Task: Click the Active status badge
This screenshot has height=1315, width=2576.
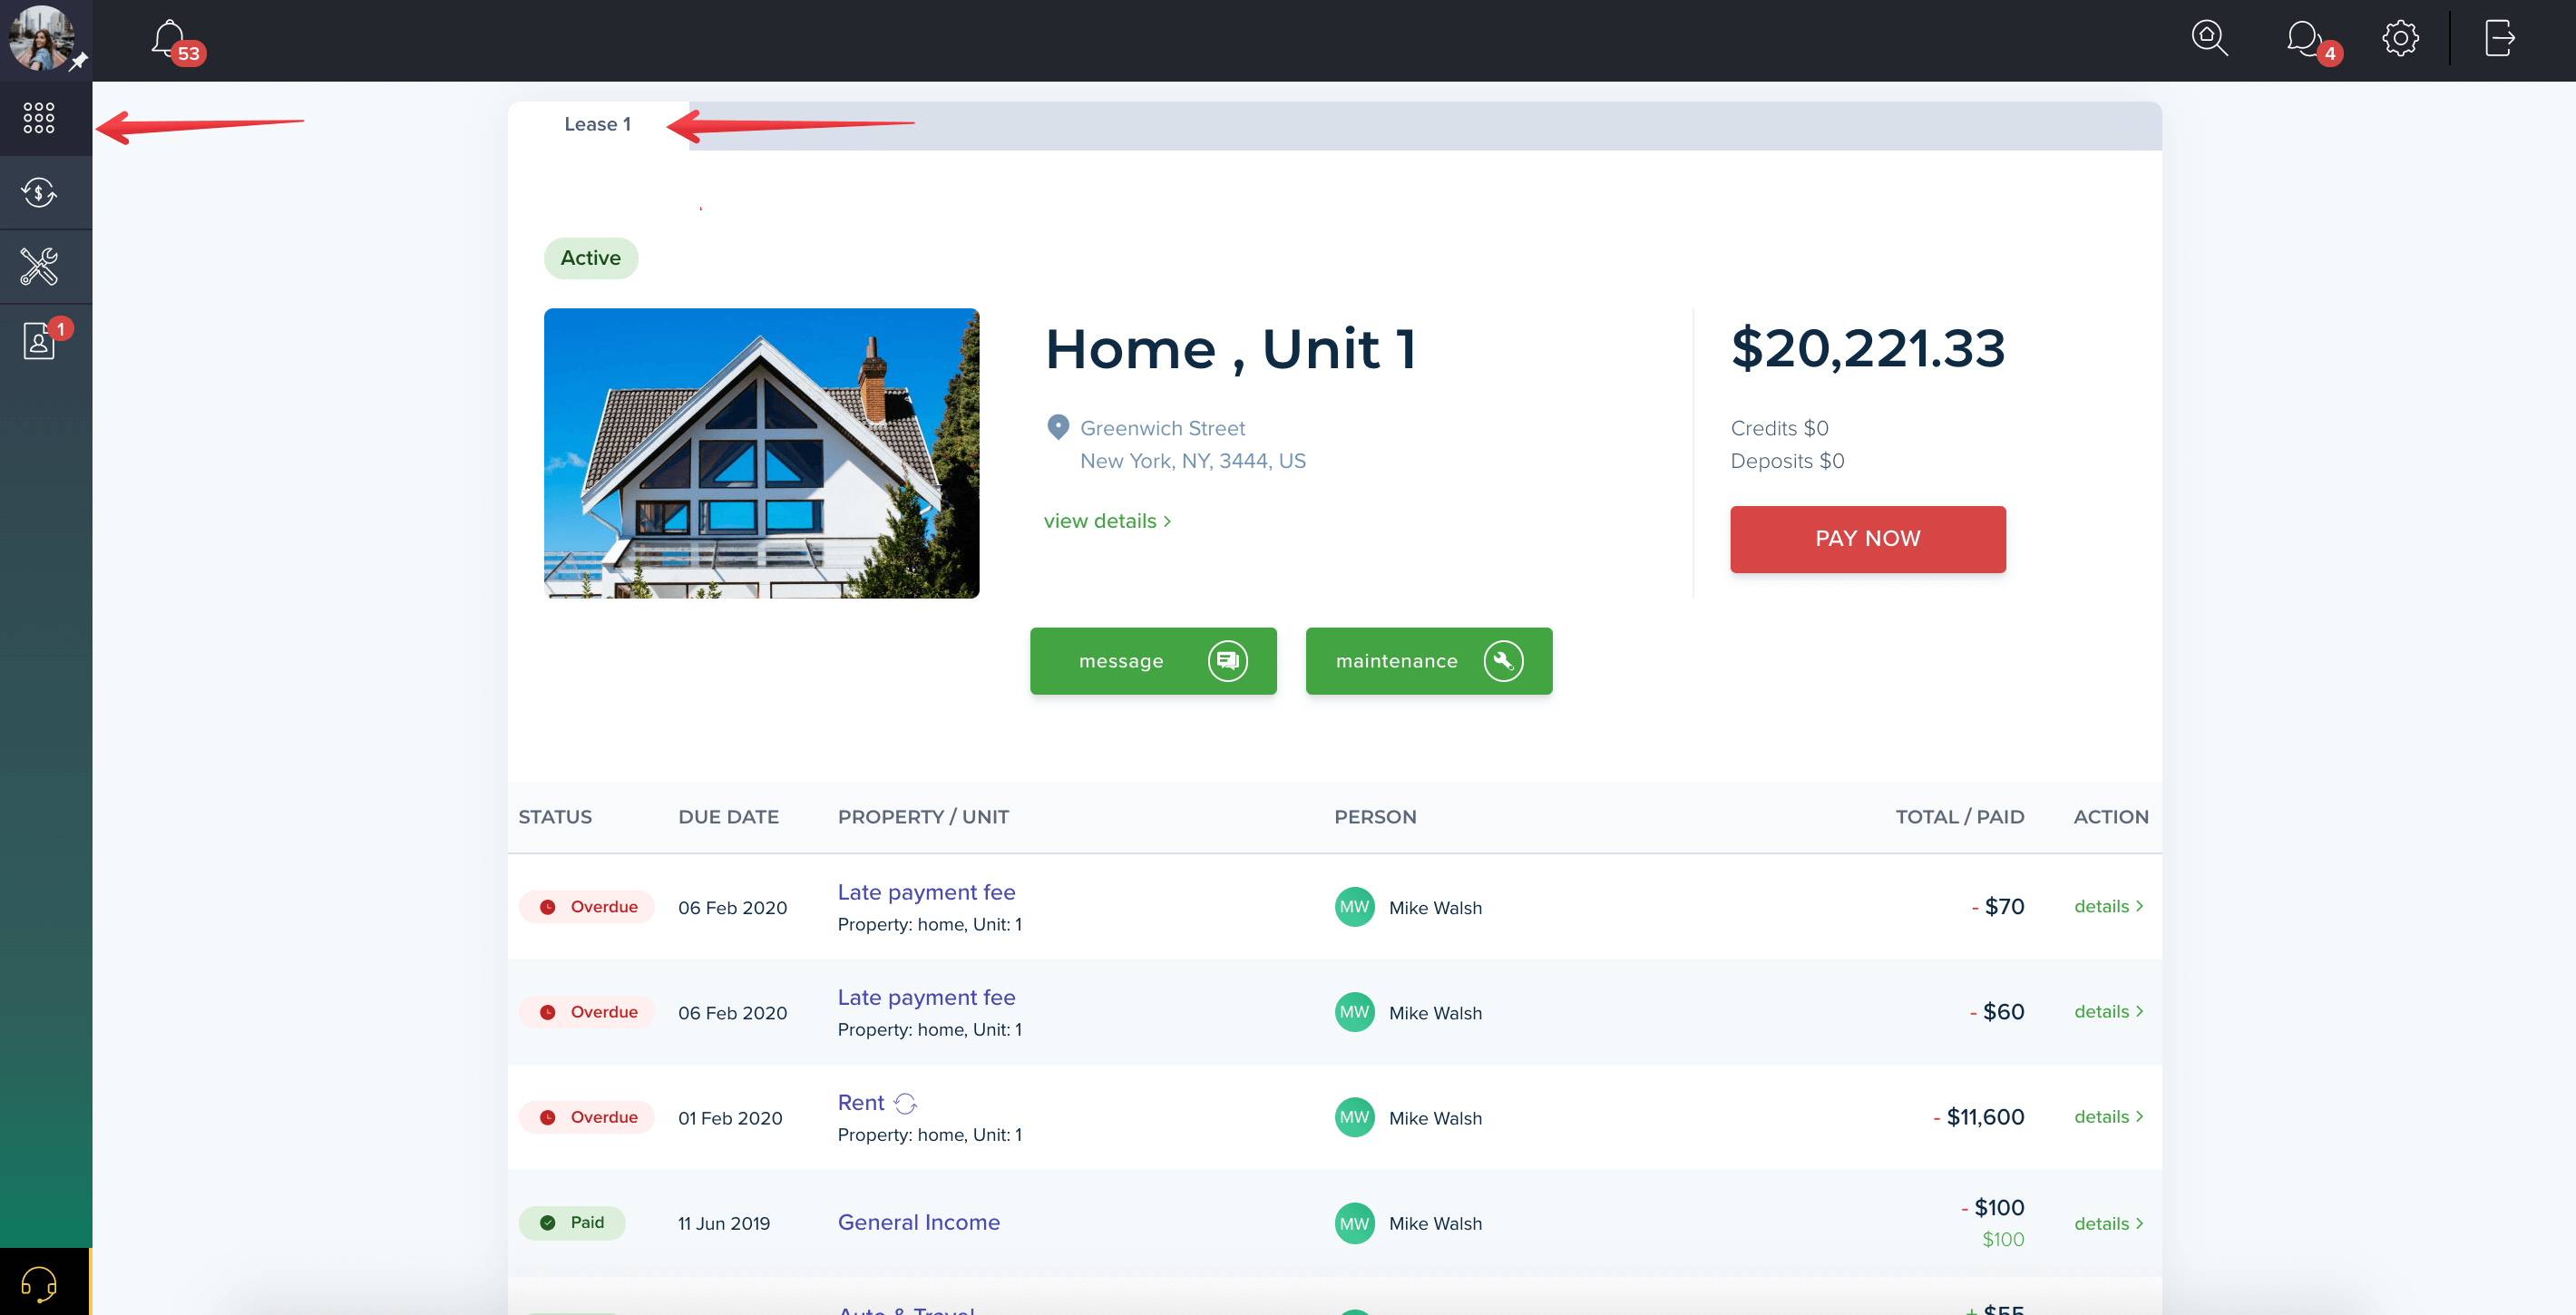Action: coord(590,258)
